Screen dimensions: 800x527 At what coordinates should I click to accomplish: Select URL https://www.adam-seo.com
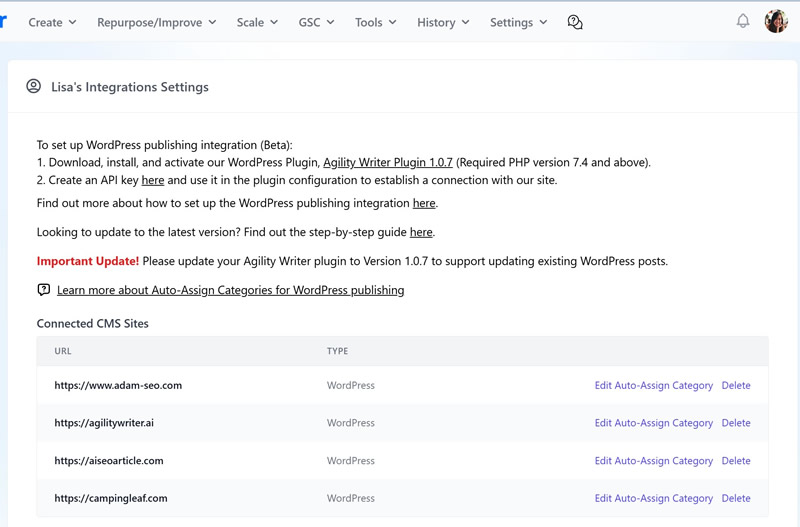click(118, 385)
